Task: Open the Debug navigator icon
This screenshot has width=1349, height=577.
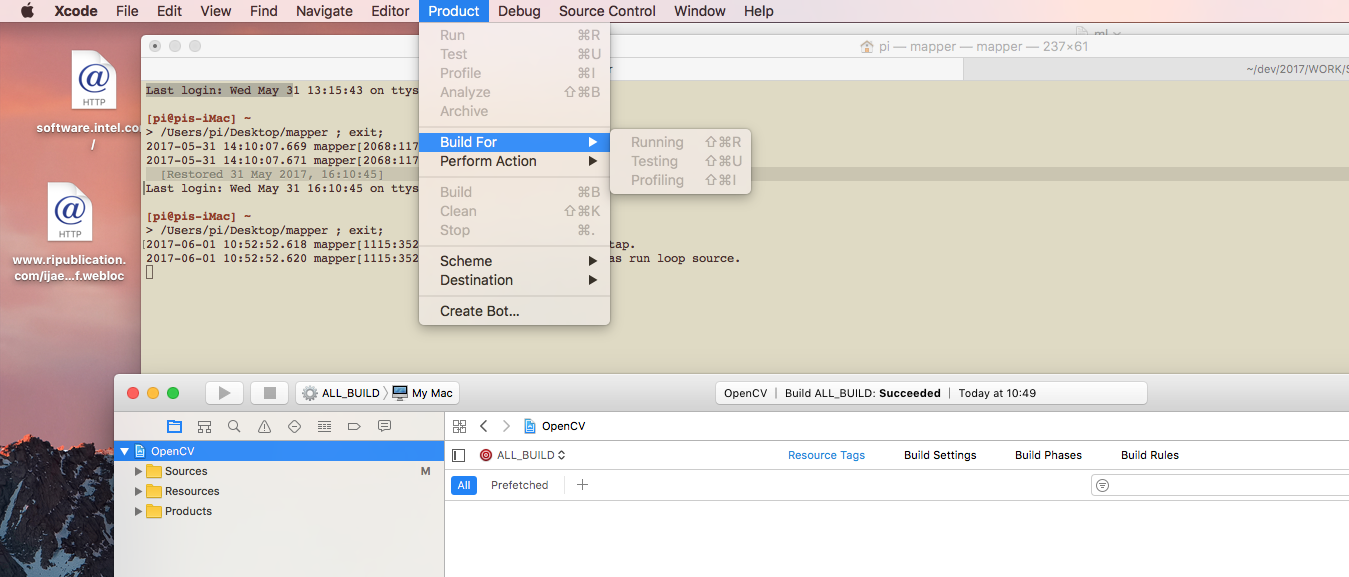Action: pyautogui.click(x=324, y=426)
